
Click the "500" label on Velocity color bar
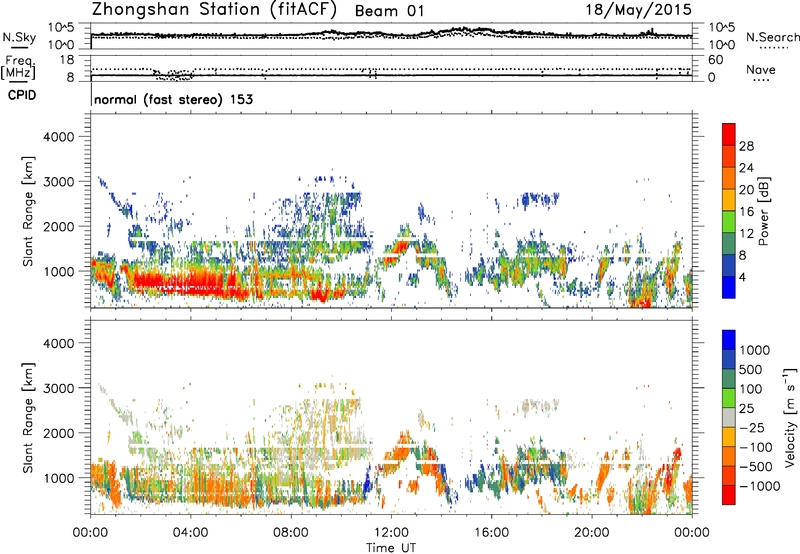point(752,370)
